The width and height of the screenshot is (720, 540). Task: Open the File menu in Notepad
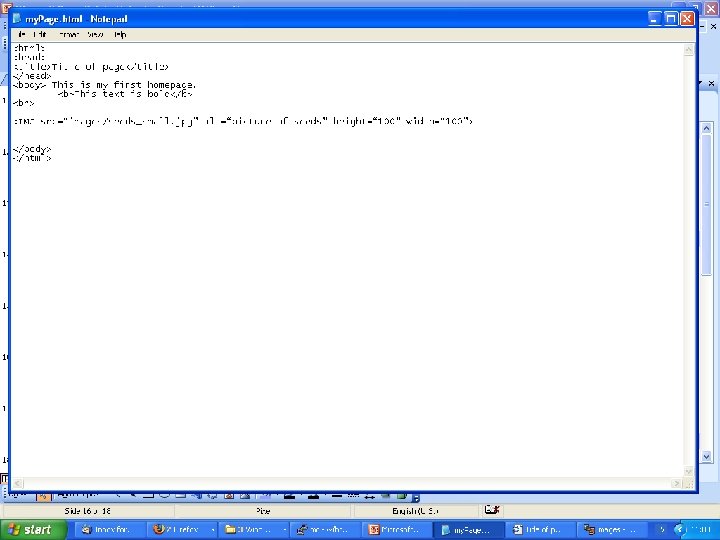click(21, 34)
